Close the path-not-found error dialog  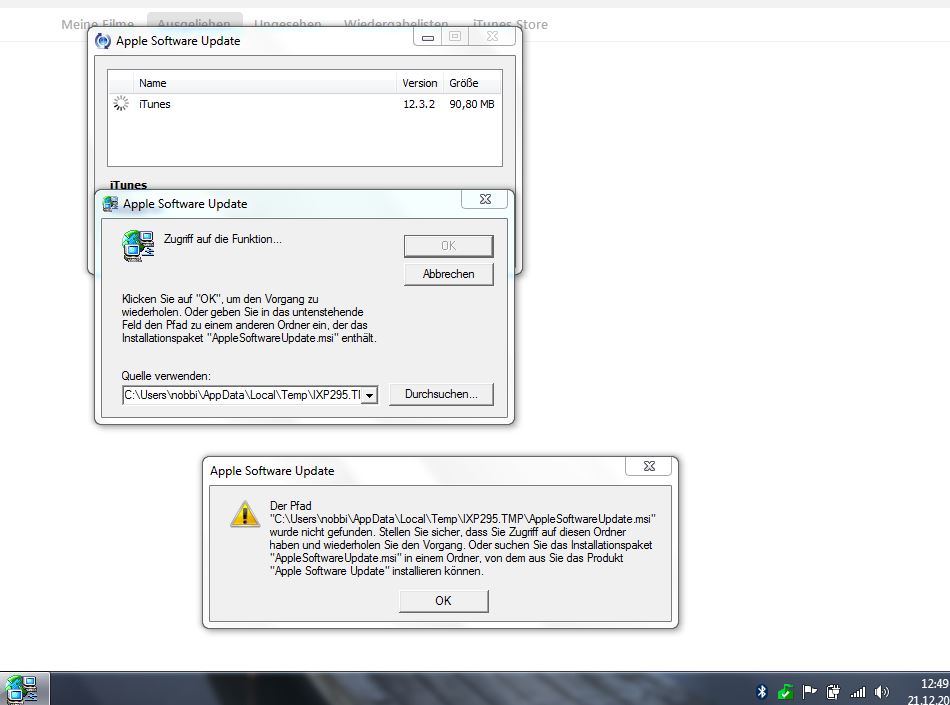pyautogui.click(x=649, y=466)
